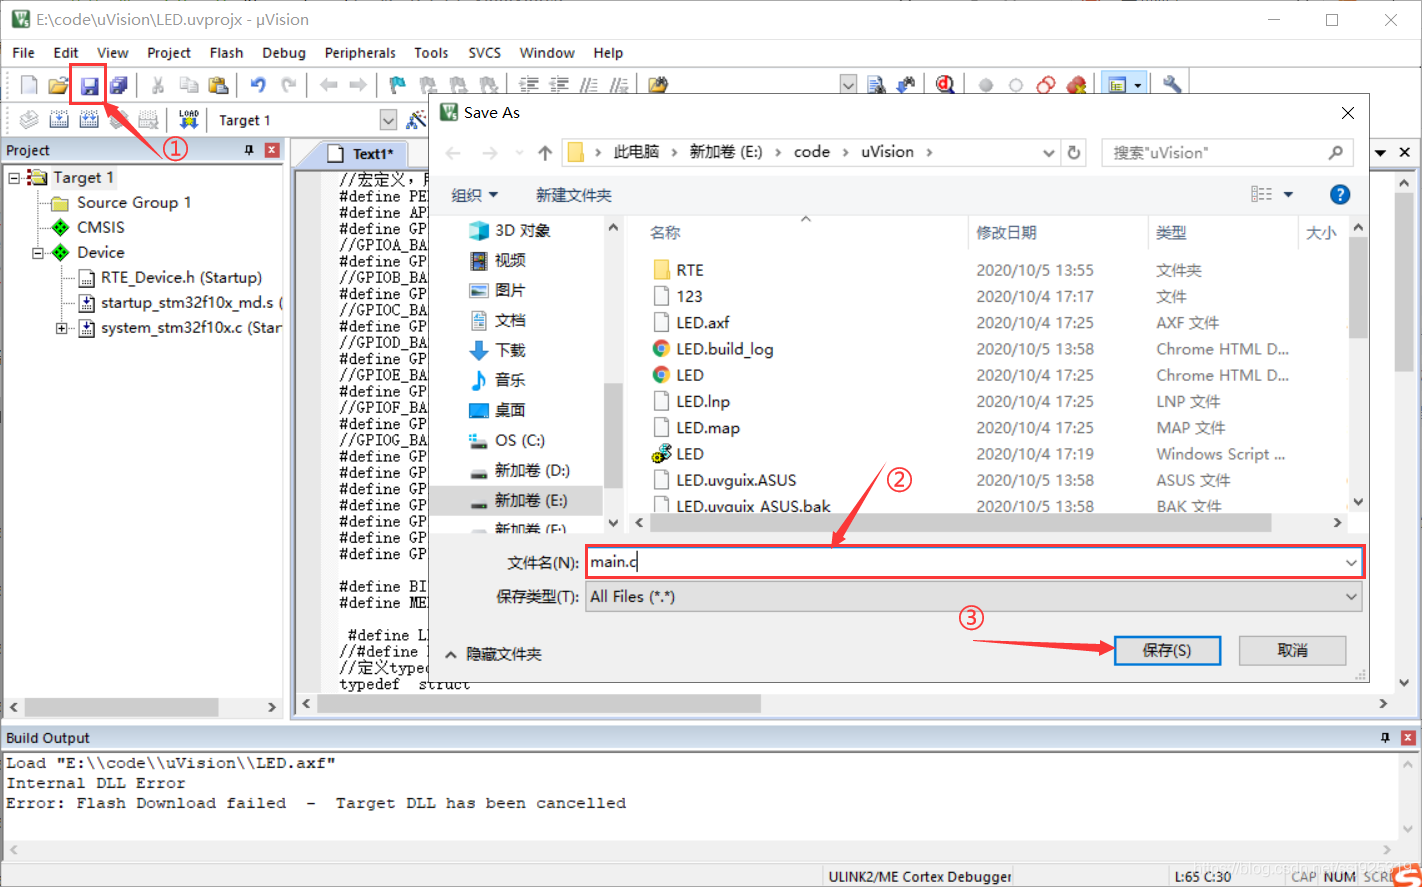1422x887 pixels.
Task: Click the Save icon in the toolbar
Action: (x=89, y=86)
